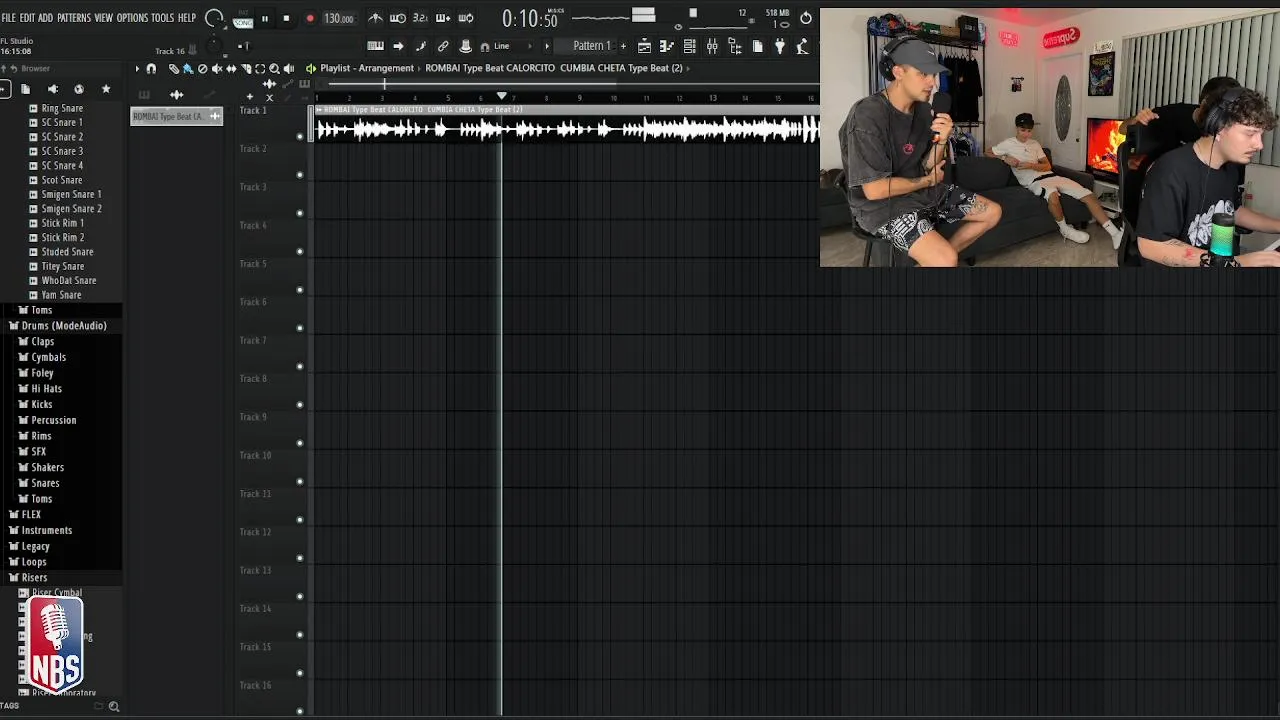The image size is (1280, 720).
Task: Open the TOOLS menu
Action: pos(162,18)
